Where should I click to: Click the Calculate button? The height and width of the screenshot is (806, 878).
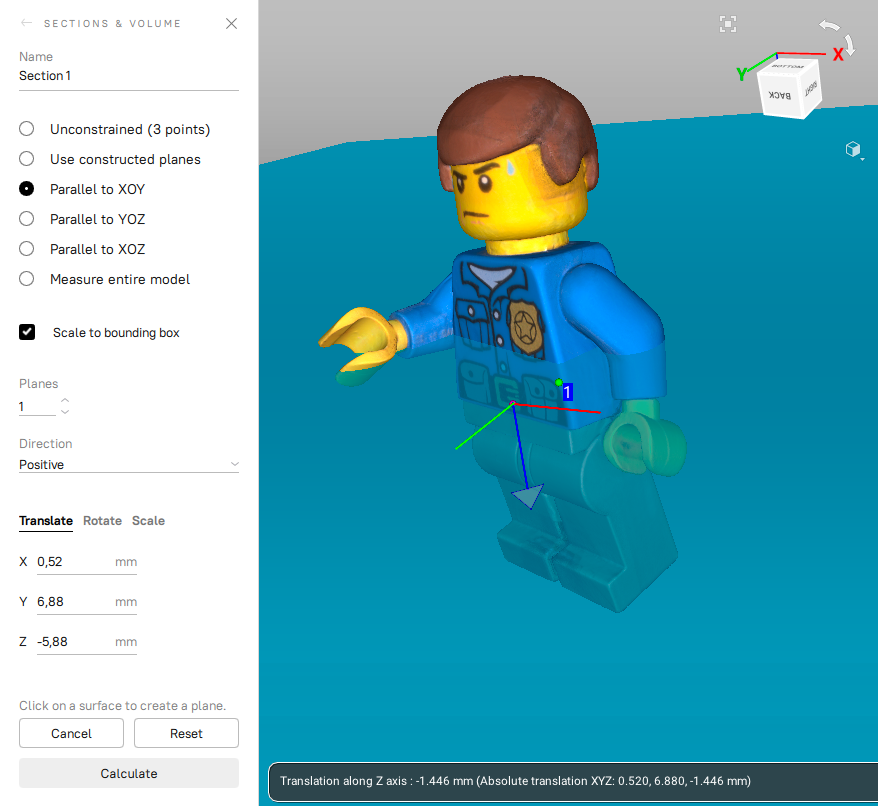(x=129, y=773)
